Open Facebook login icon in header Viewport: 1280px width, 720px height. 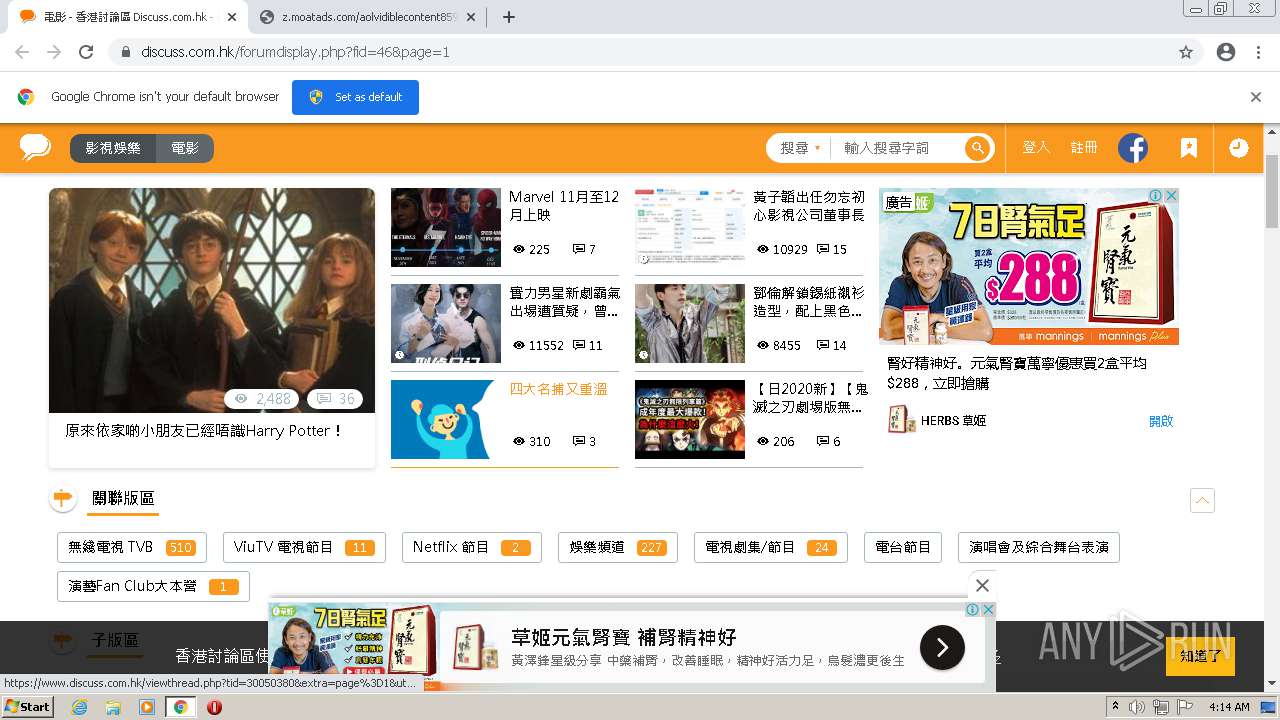point(1132,148)
